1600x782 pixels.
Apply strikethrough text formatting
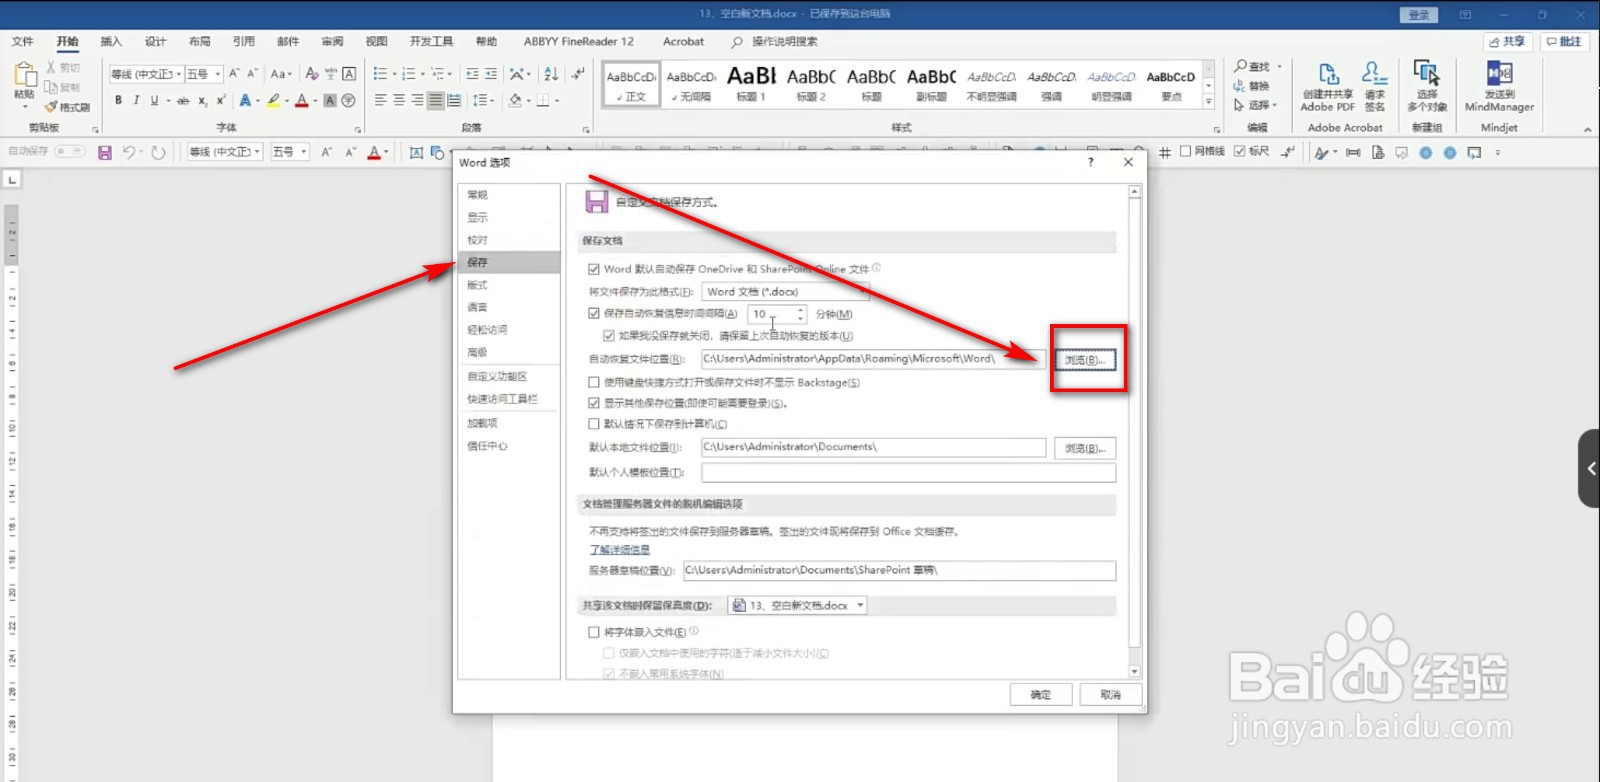183,100
